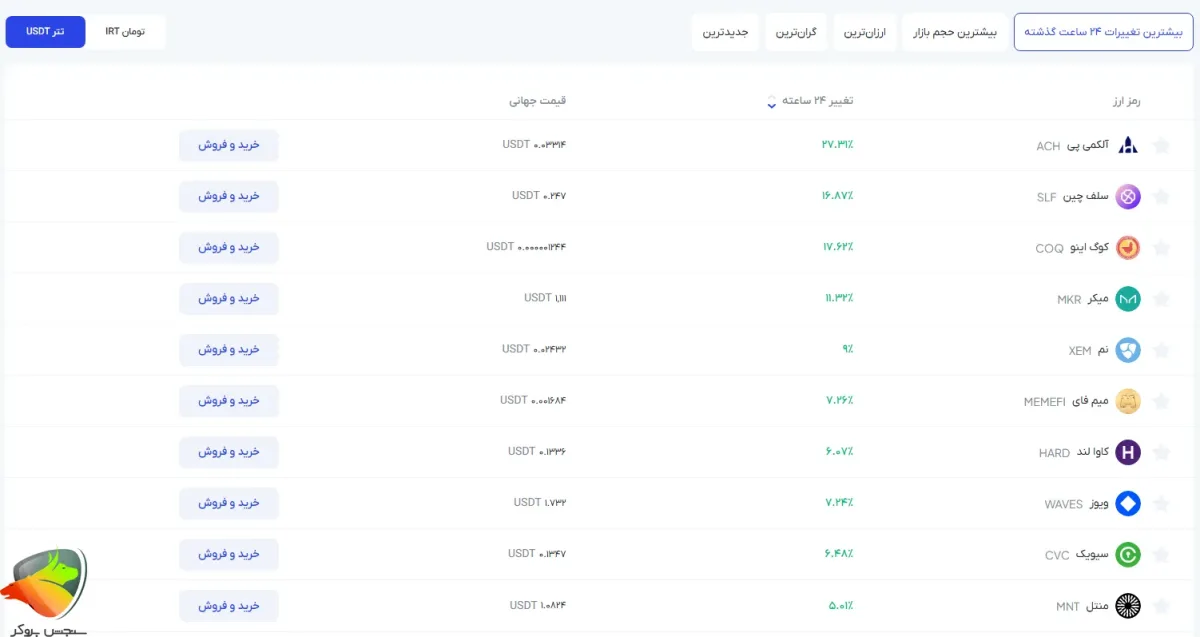Click the WAVES ticker text
1200x637 pixels.
pos(1063,504)
